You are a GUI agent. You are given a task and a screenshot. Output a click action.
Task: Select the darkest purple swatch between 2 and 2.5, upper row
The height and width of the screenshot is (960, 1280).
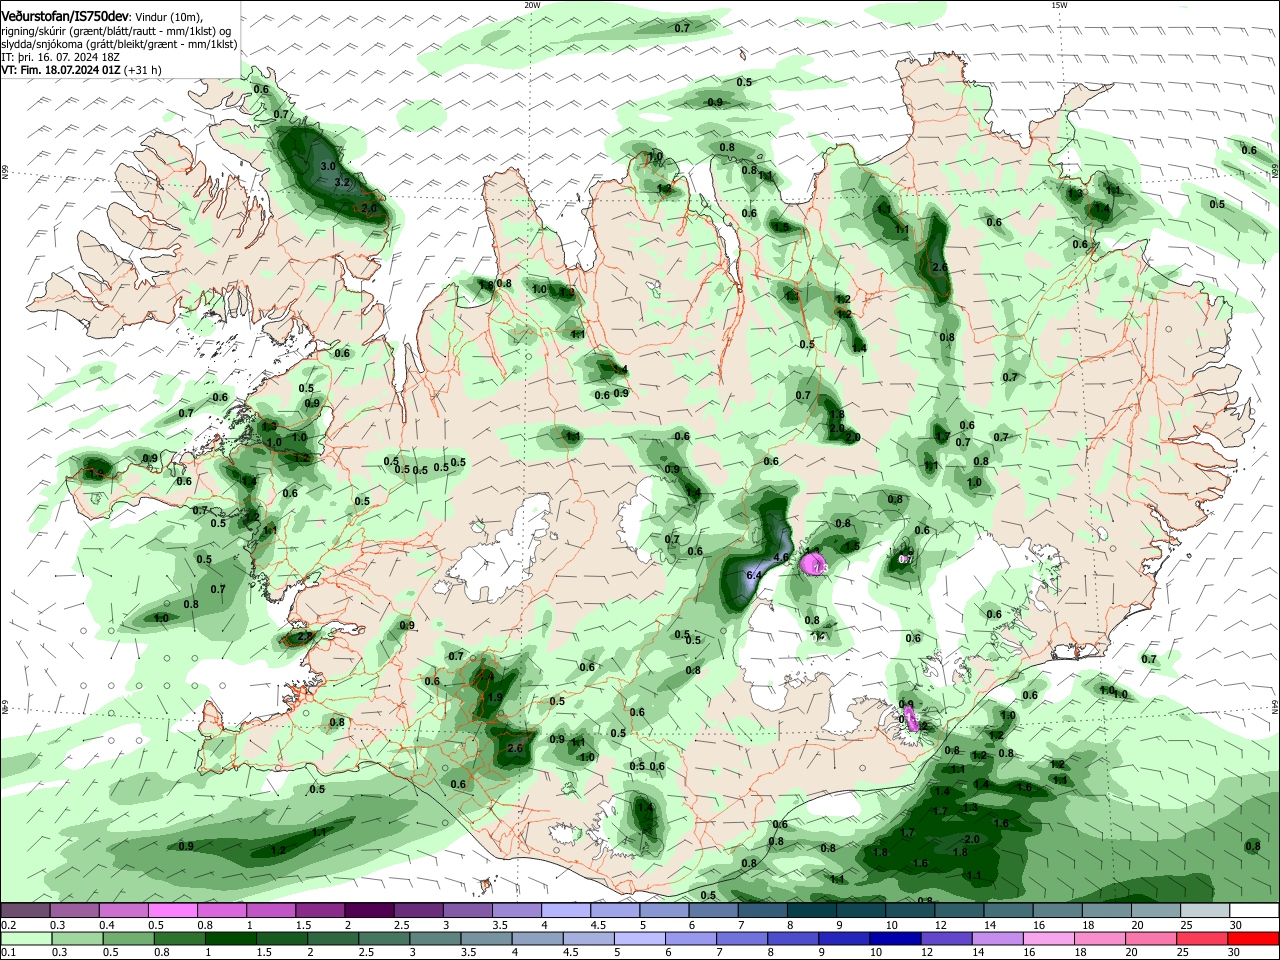click(x=369, y=910)
